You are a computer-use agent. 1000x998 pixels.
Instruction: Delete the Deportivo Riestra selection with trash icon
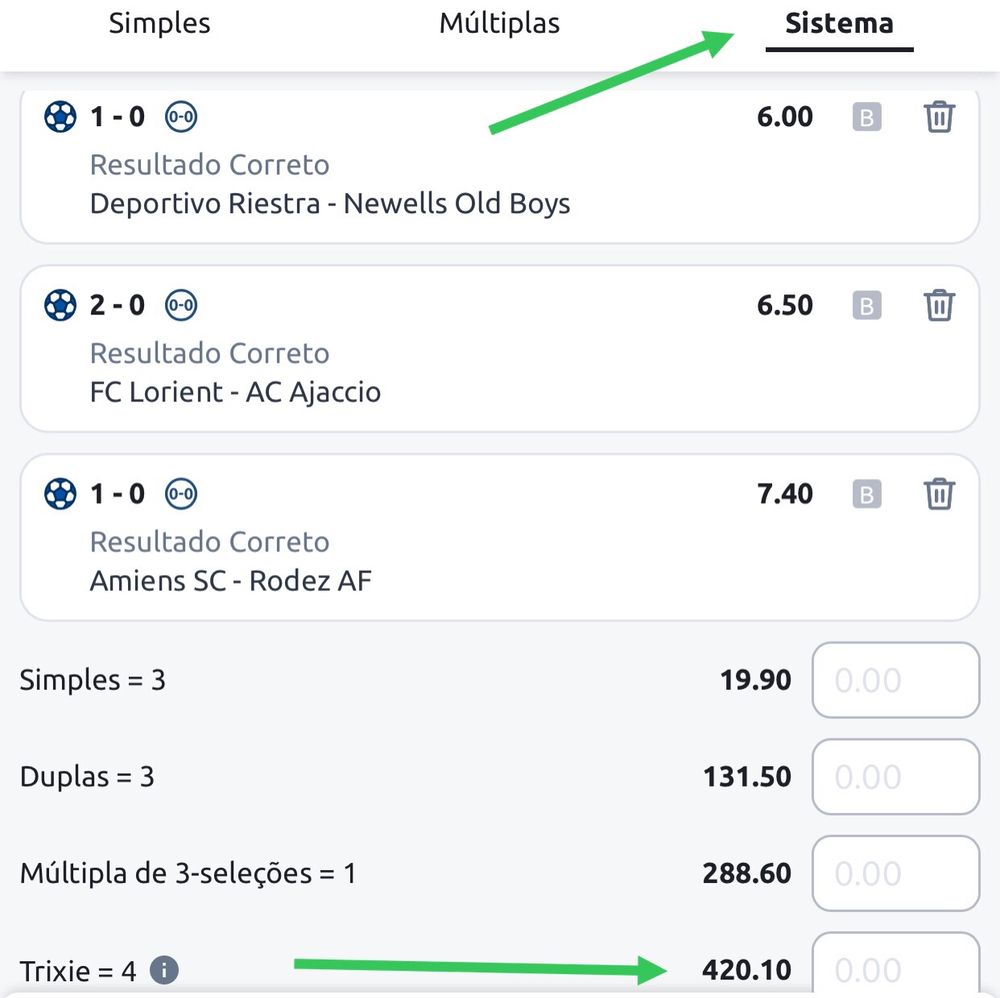(x=939, y=117)
